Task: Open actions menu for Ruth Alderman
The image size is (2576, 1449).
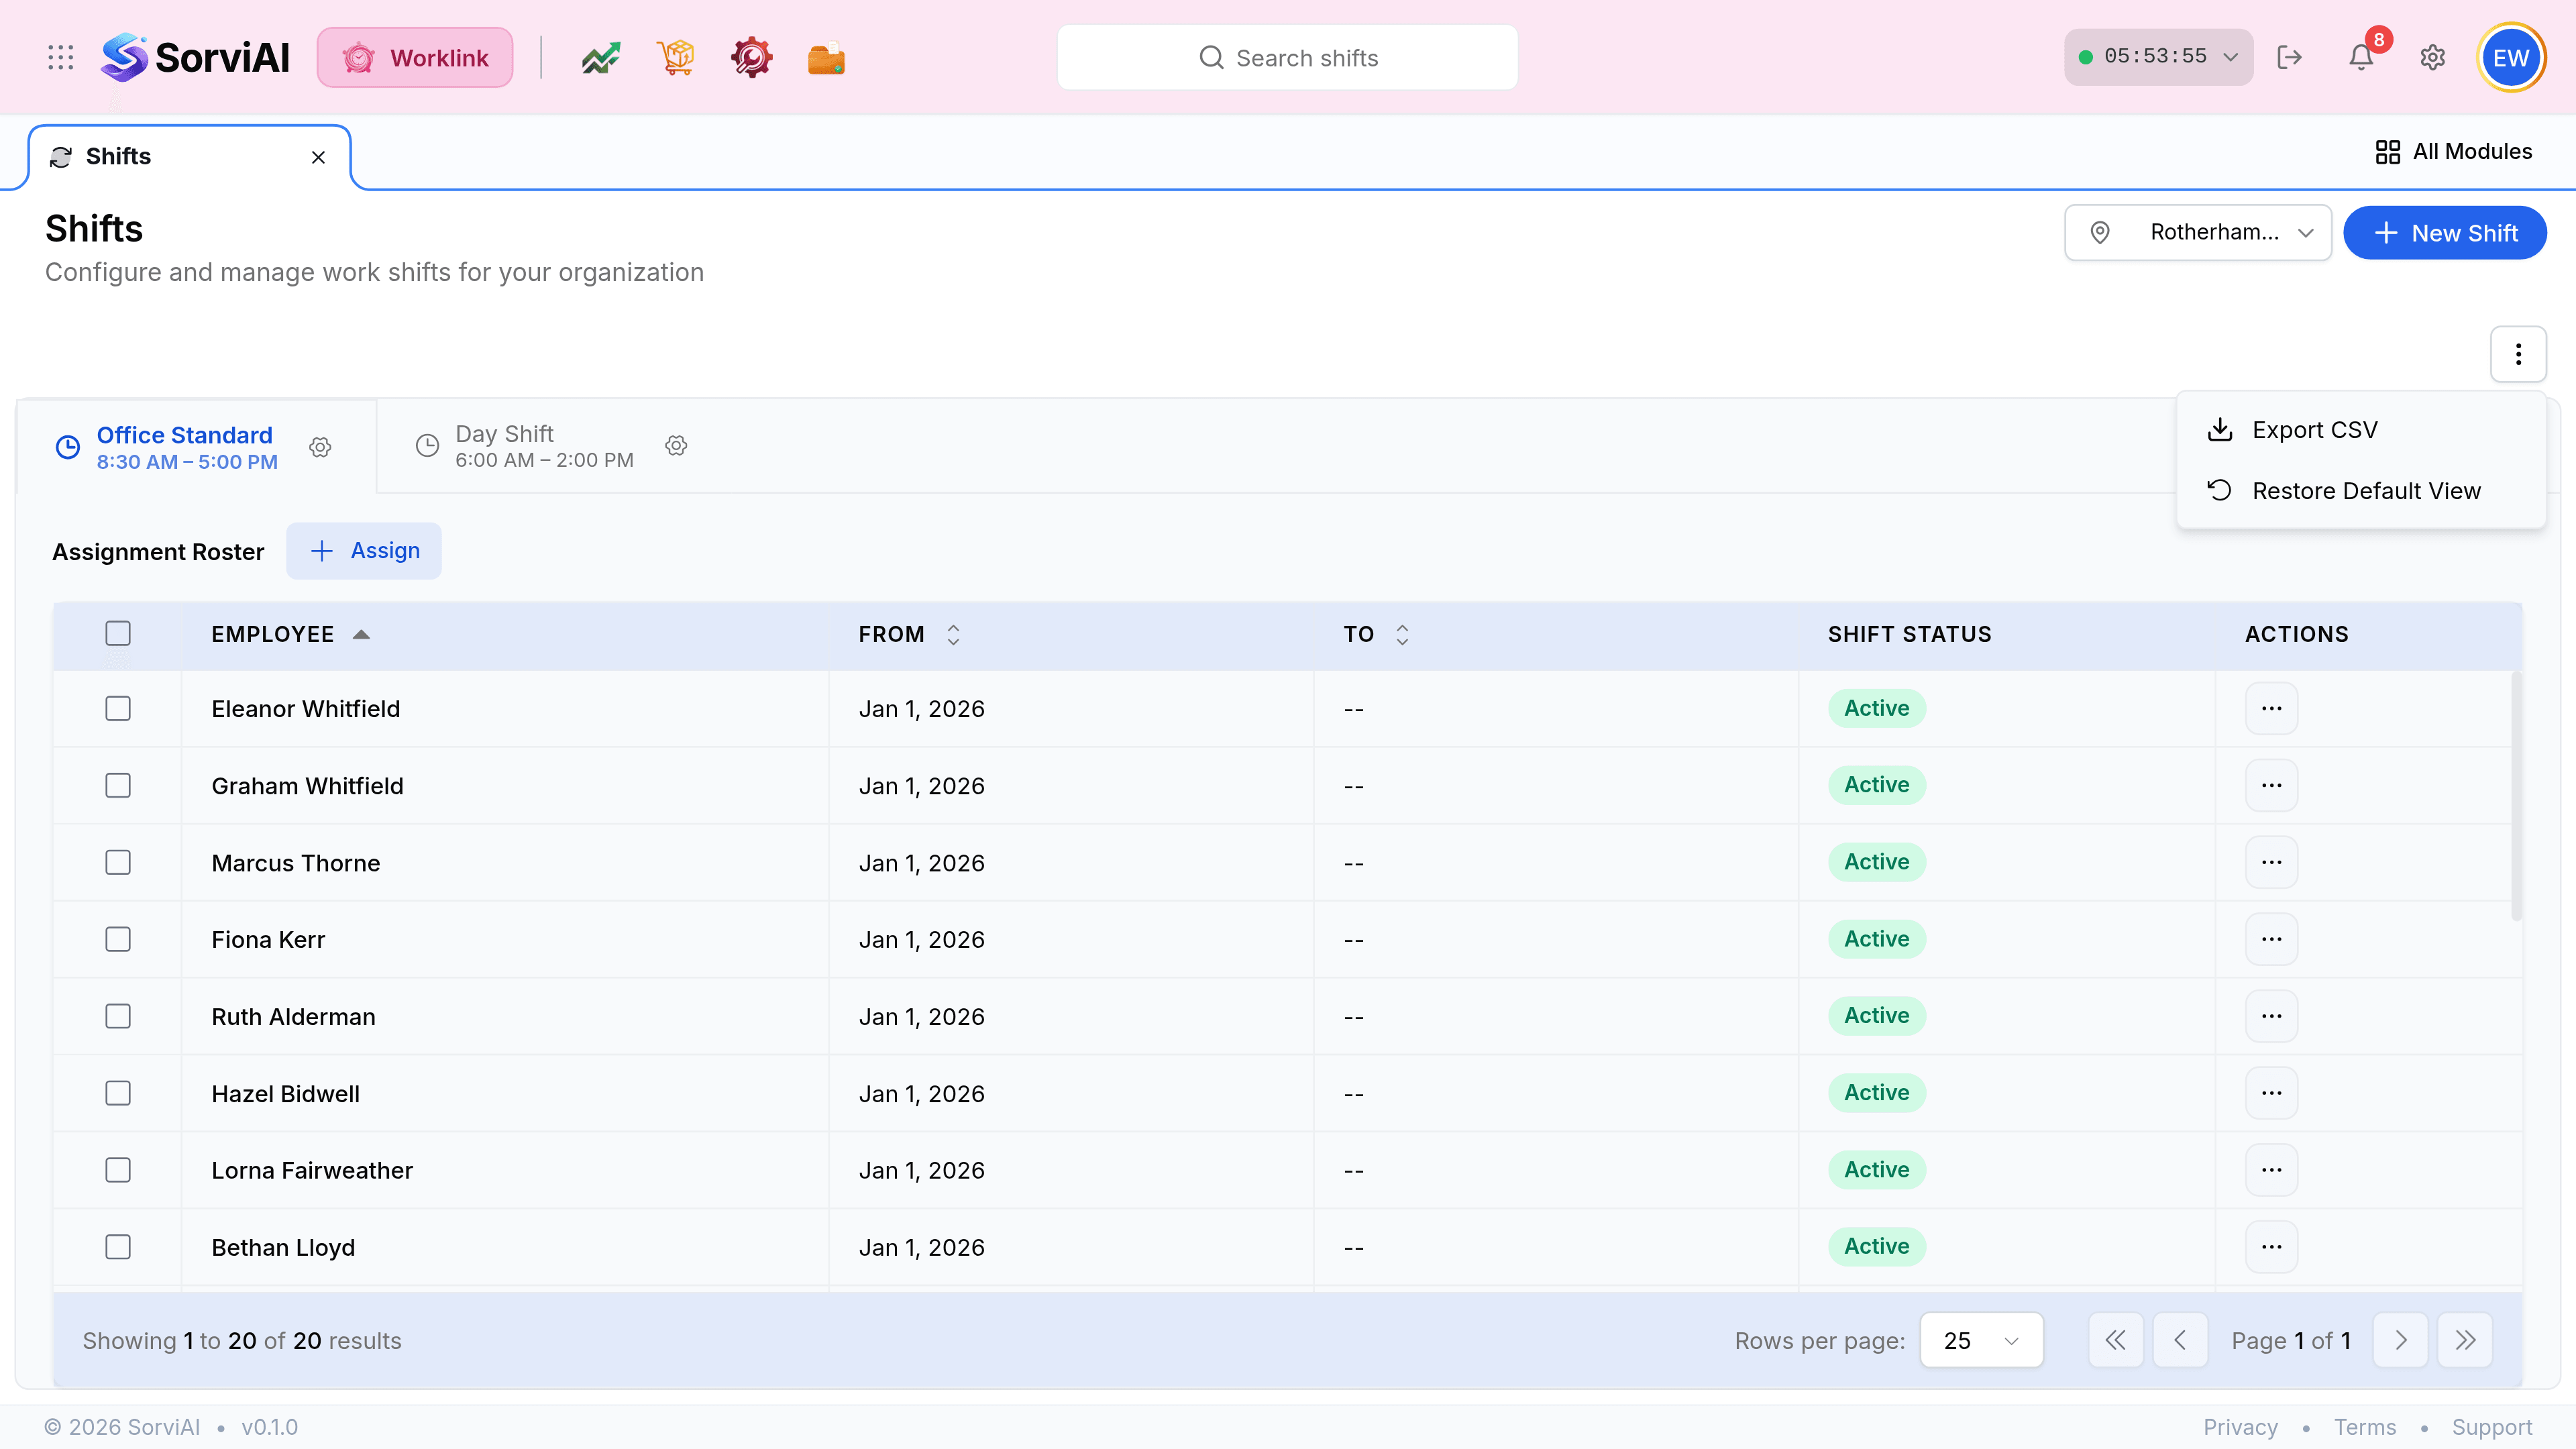Action: 2271,1016
